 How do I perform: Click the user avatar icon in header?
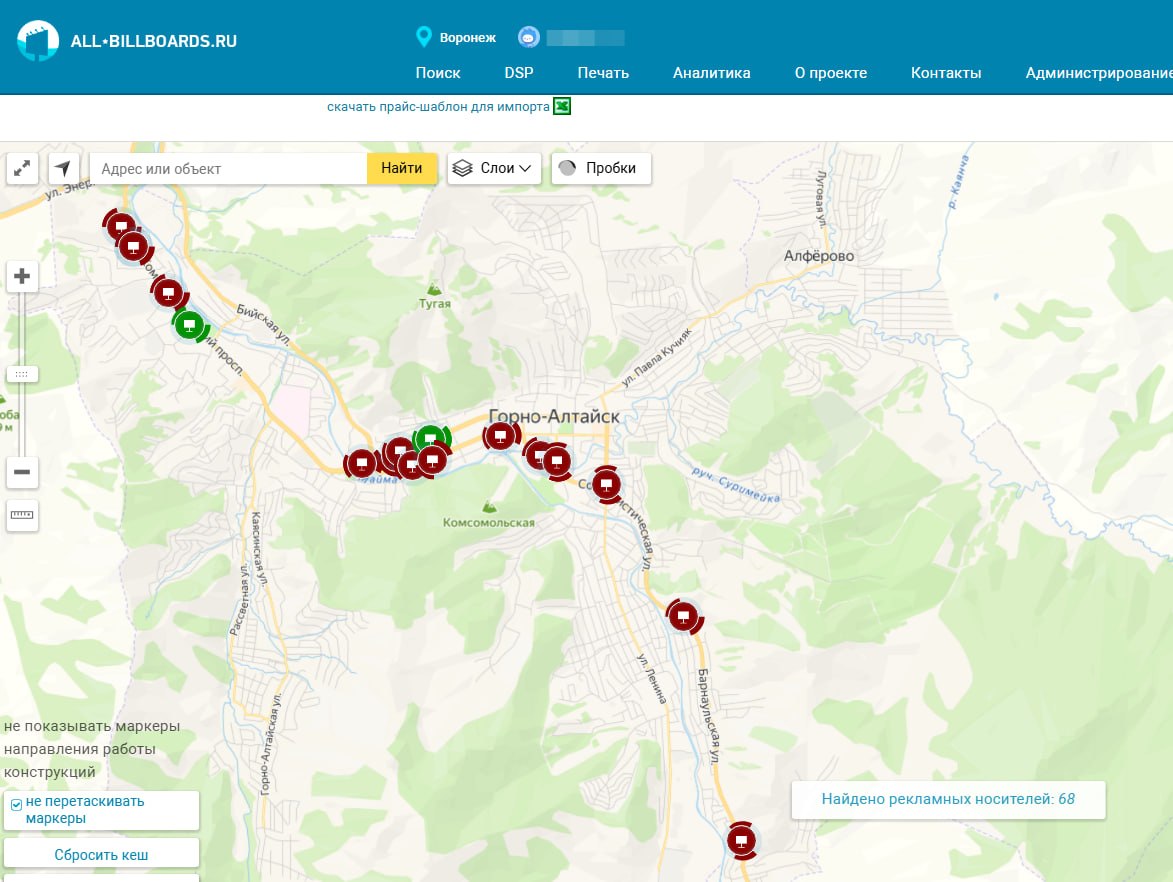pos(529,37)
